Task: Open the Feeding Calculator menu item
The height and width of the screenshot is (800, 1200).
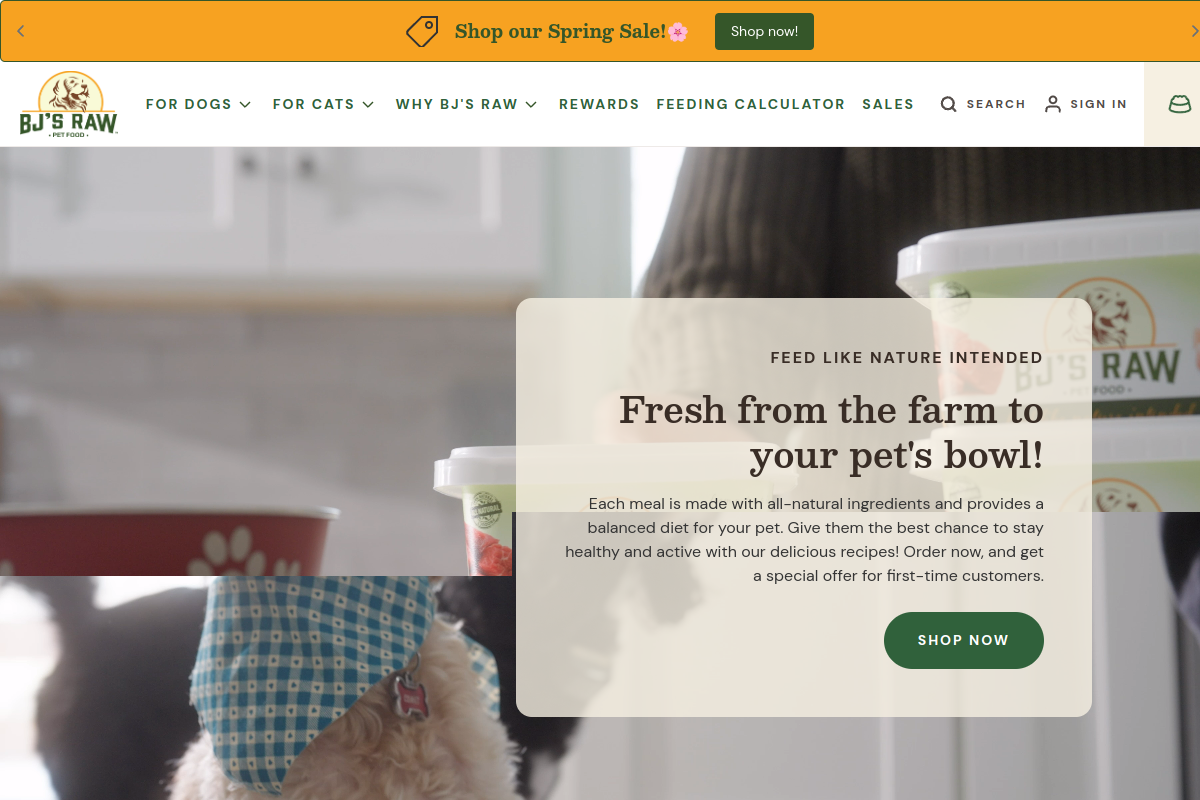Action: (751, 104)
